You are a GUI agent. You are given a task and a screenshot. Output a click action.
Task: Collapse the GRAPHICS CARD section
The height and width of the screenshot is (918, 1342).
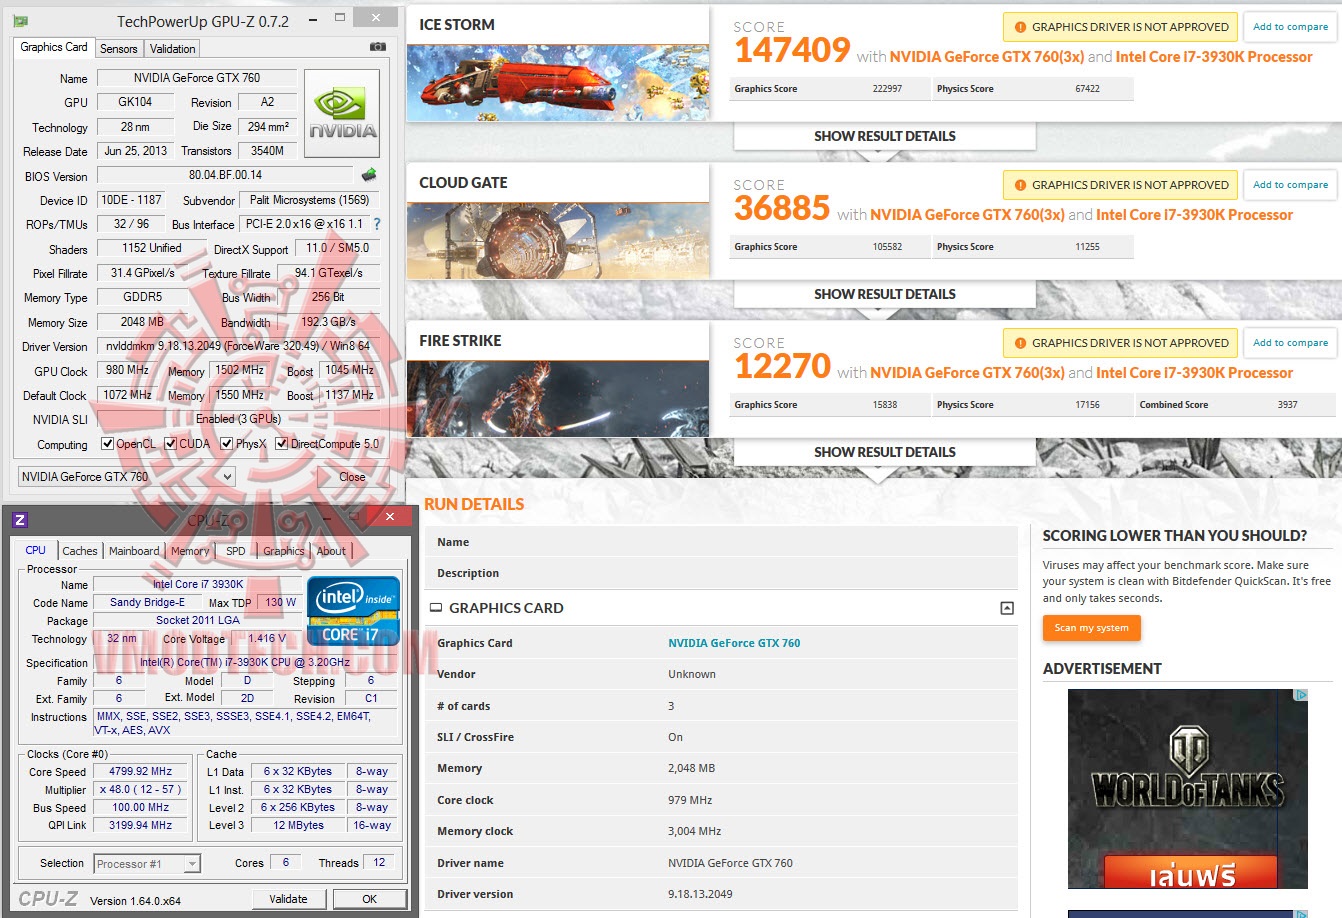pyautogui.click(x=1007, y=608)
